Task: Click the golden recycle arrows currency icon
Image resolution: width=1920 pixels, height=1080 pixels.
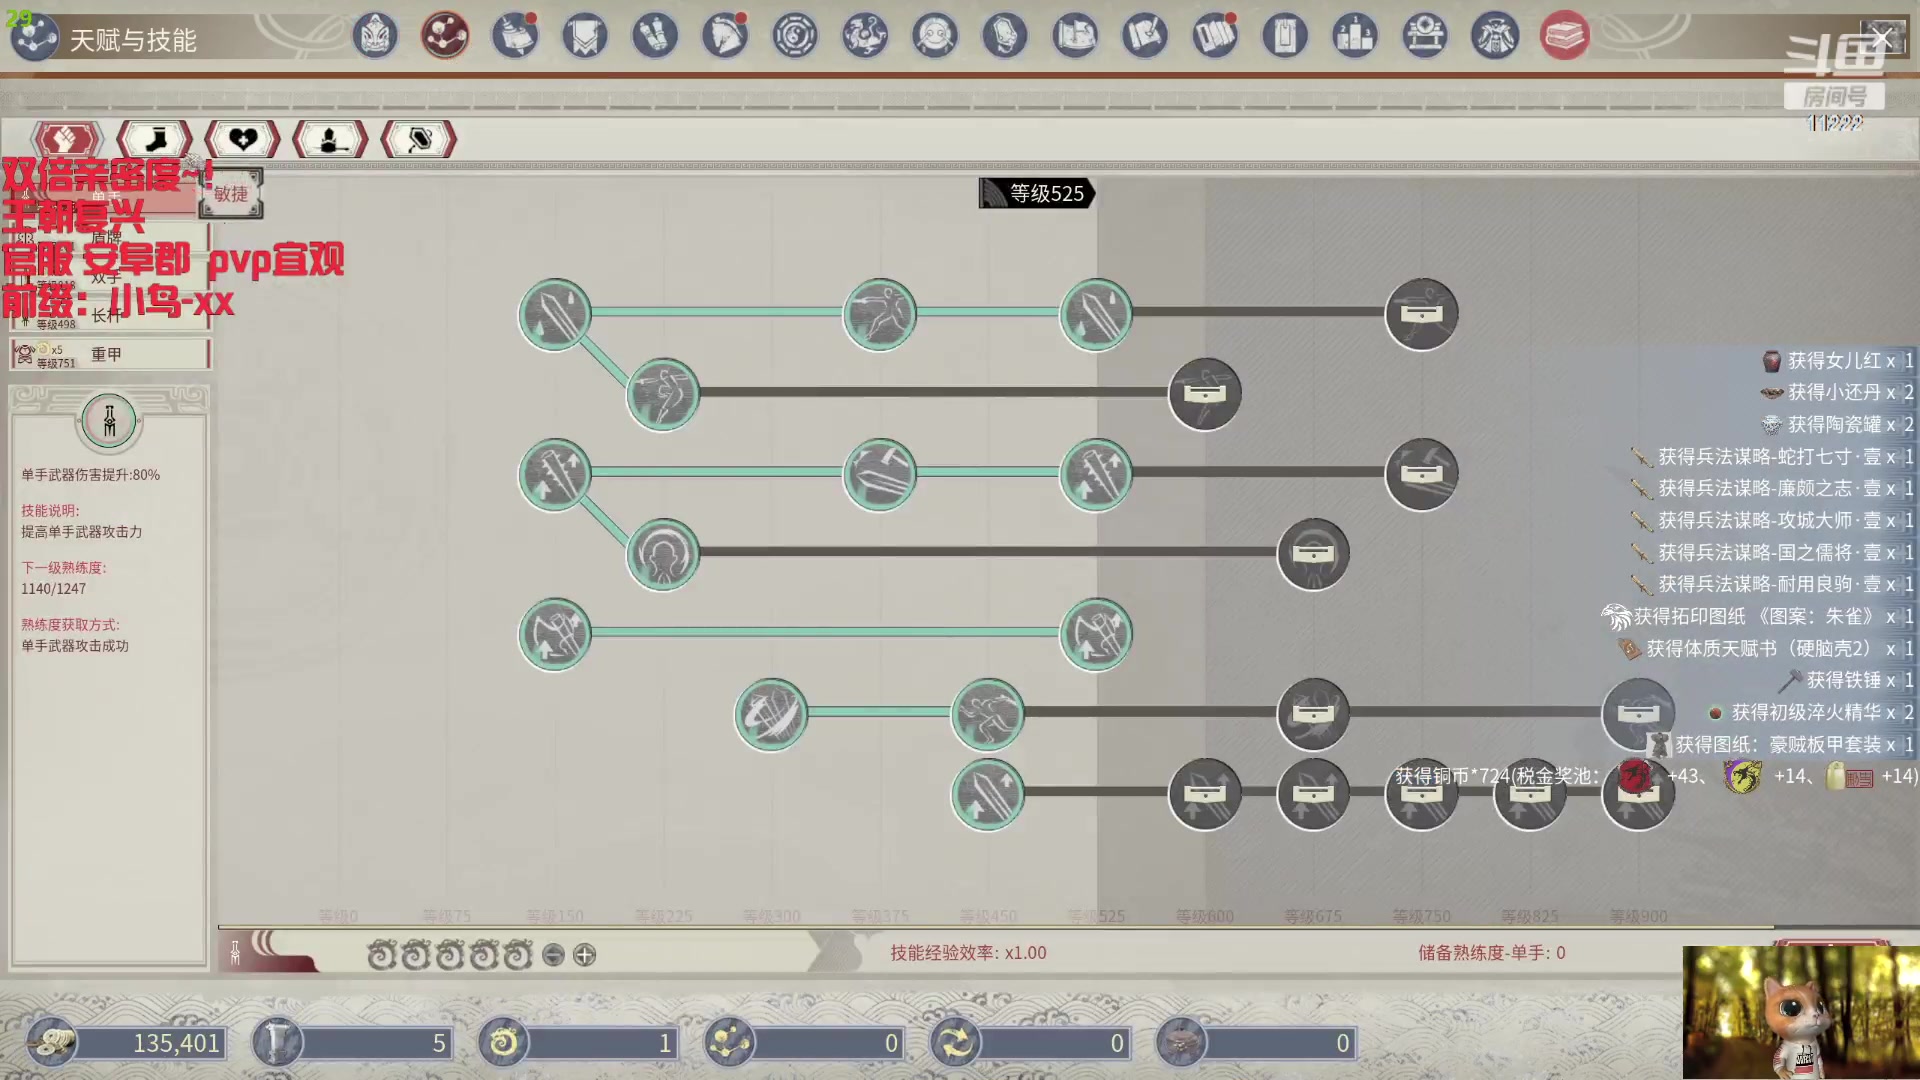Action: click(955, 1043)
